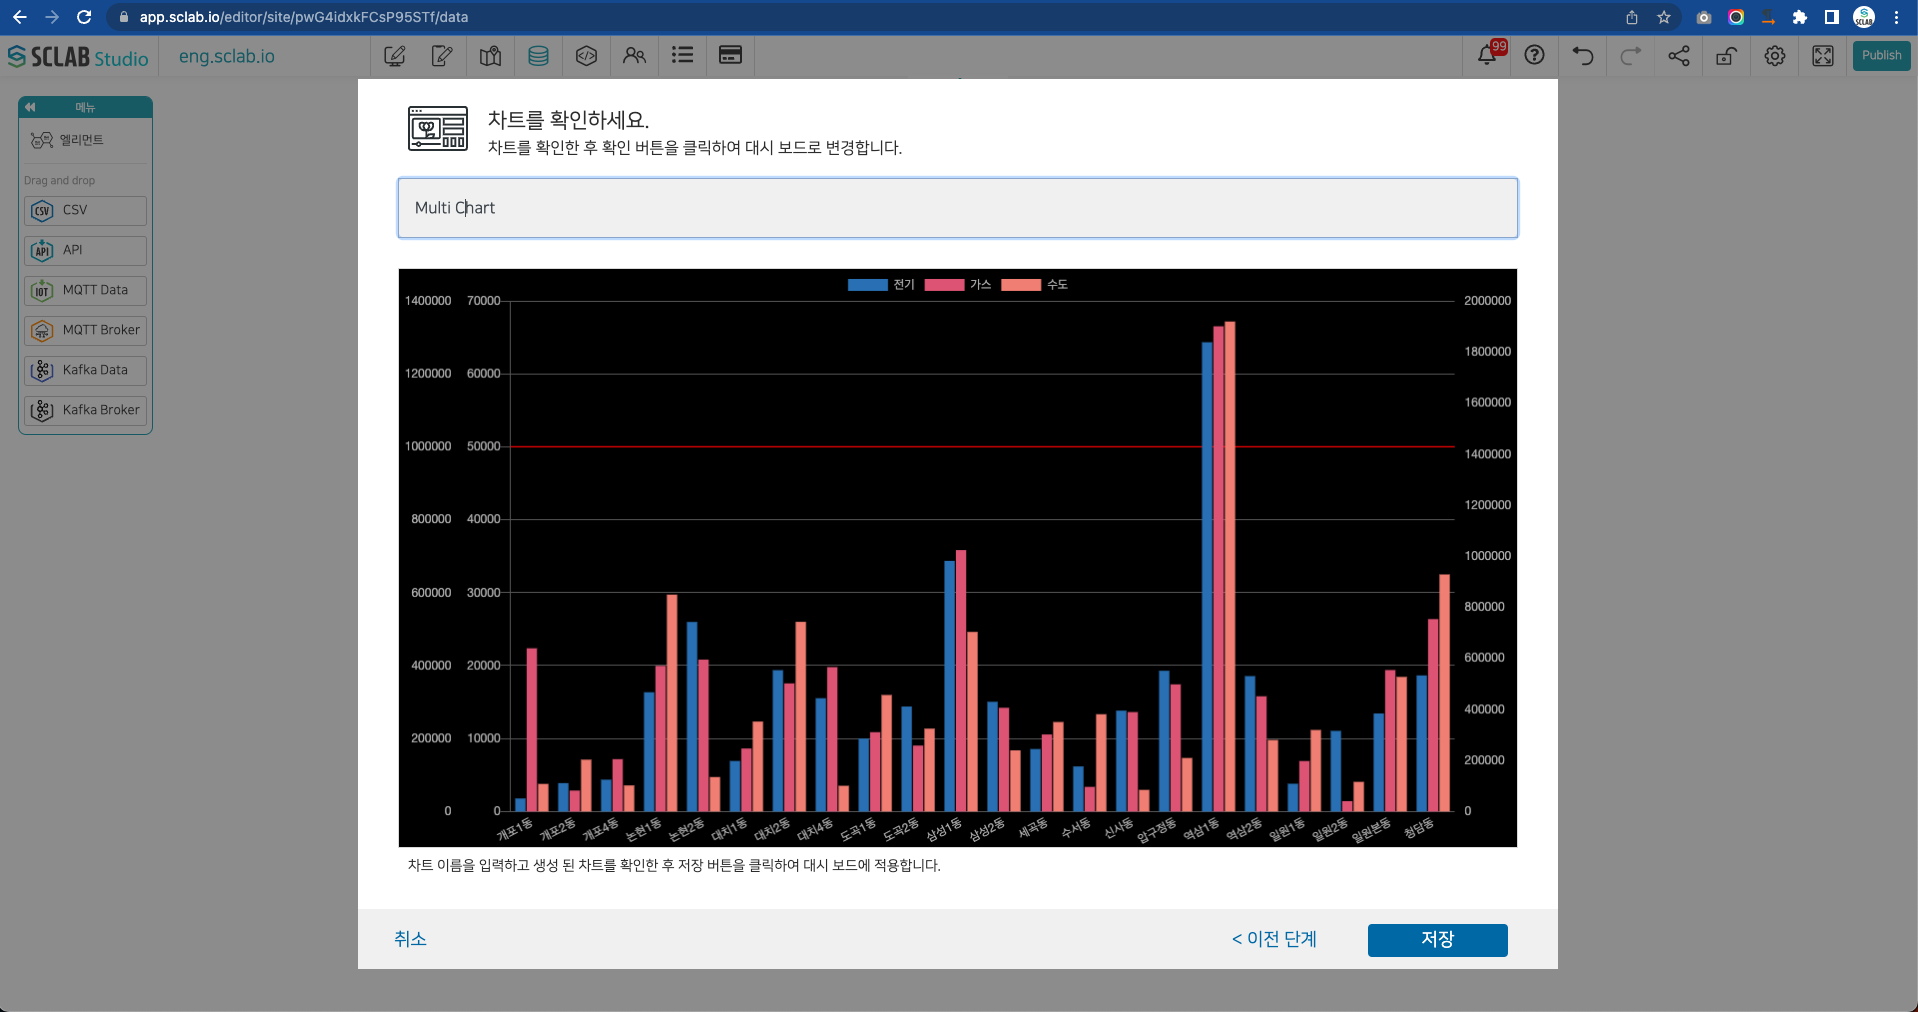Viewport: 1918px width, 1012px height.
Task: Click the browser share page icon
Action: click(1632, 17)
